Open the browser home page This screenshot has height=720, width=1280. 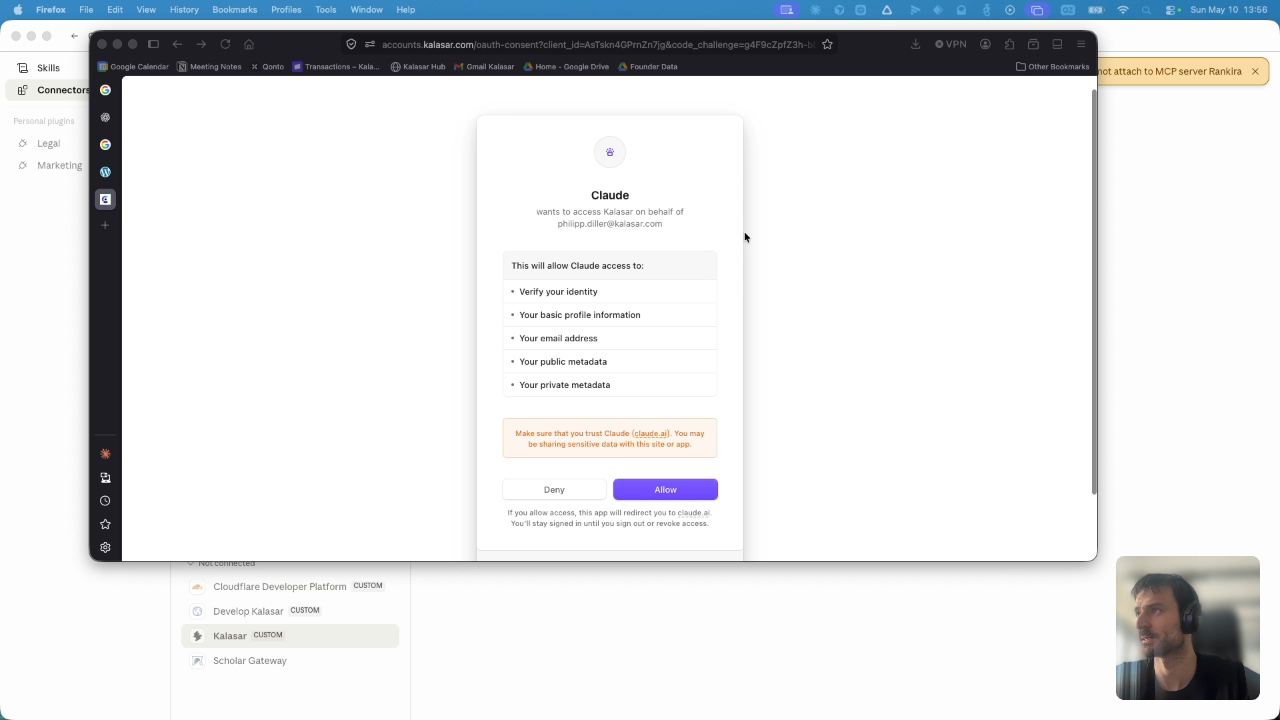click(x=249, y=44)
